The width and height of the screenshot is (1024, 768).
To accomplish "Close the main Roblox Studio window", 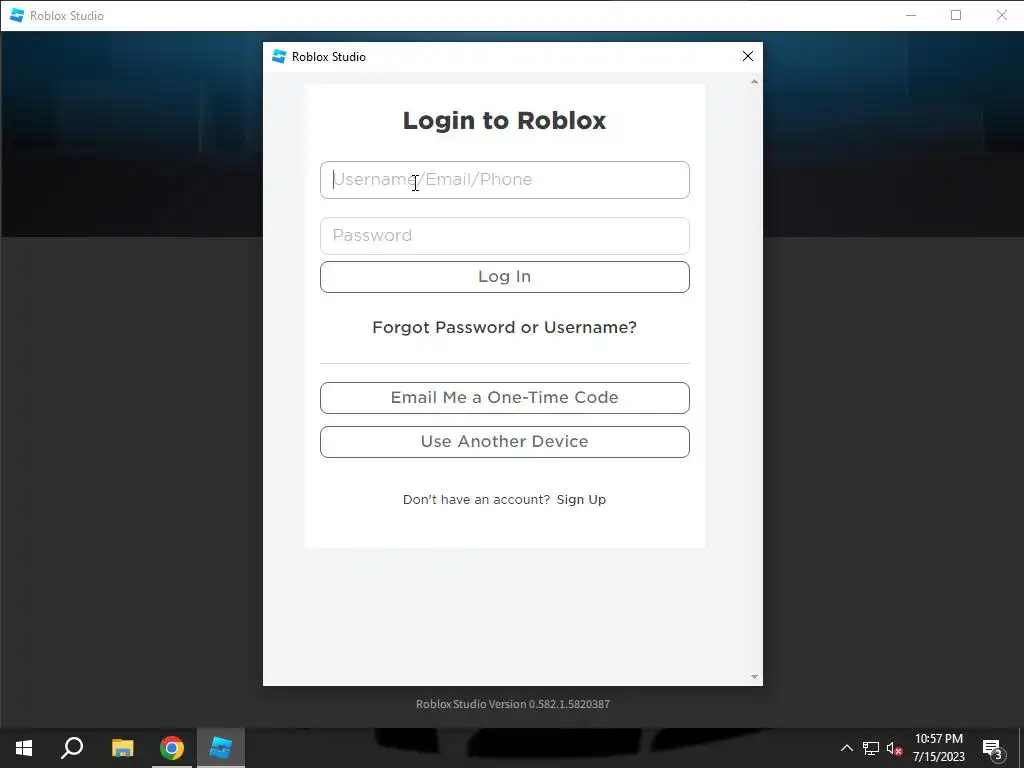I will [1001, 15].
